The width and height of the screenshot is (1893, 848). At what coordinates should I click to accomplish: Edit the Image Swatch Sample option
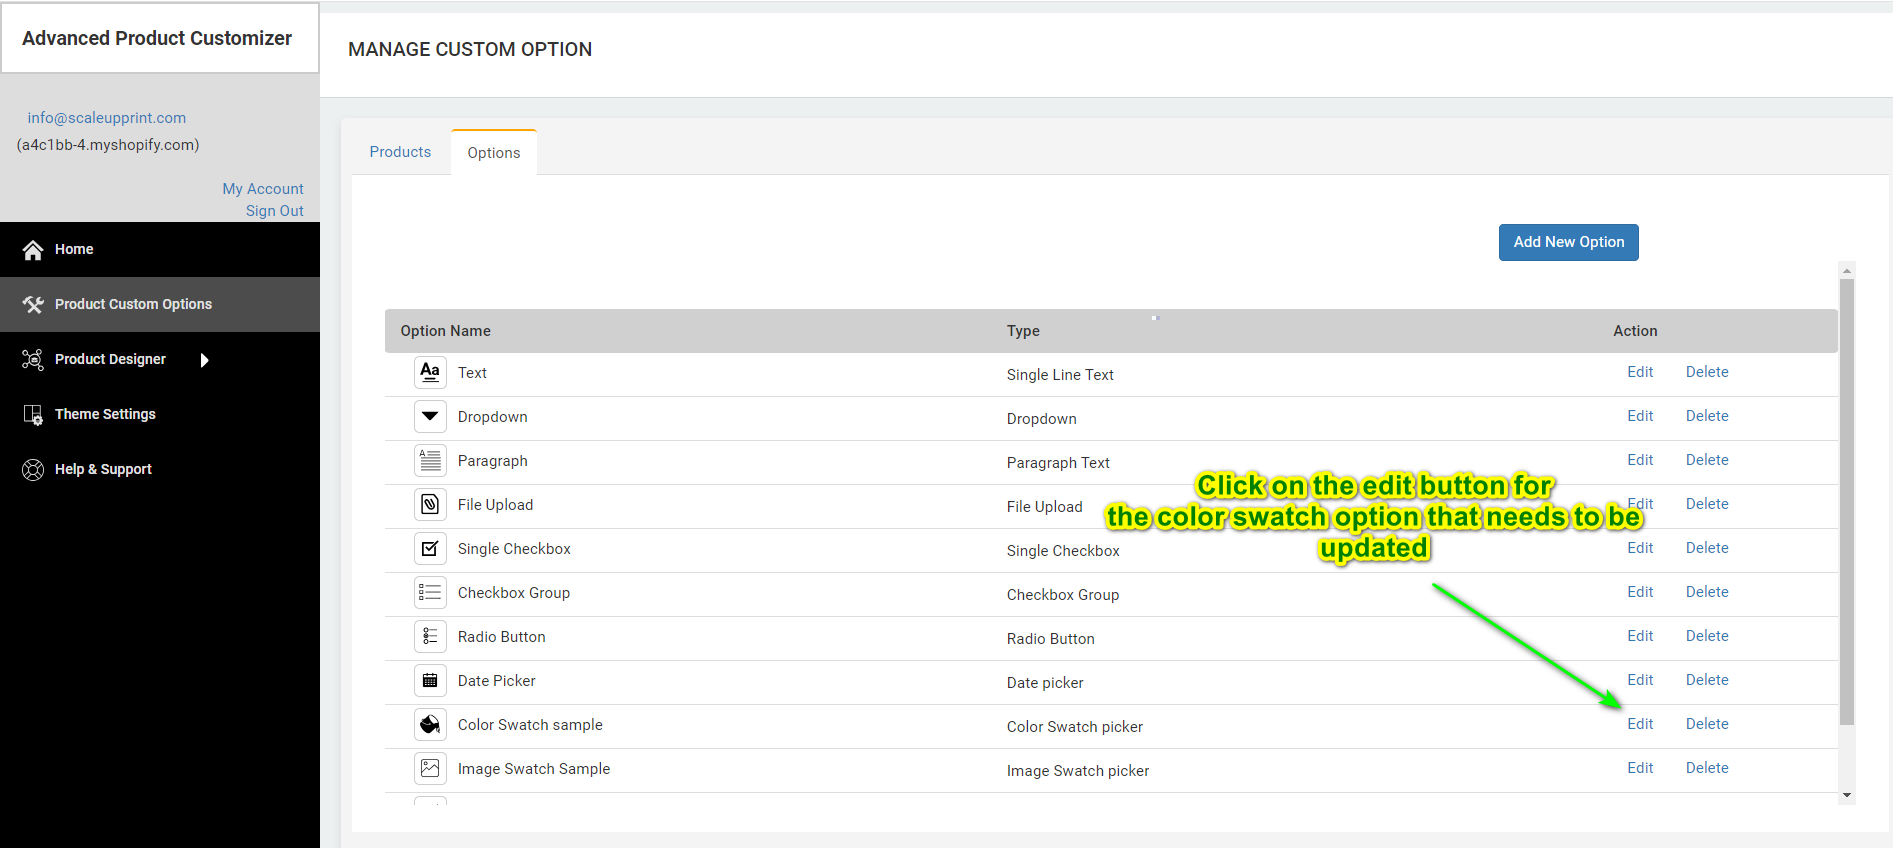coord(1640,768)
